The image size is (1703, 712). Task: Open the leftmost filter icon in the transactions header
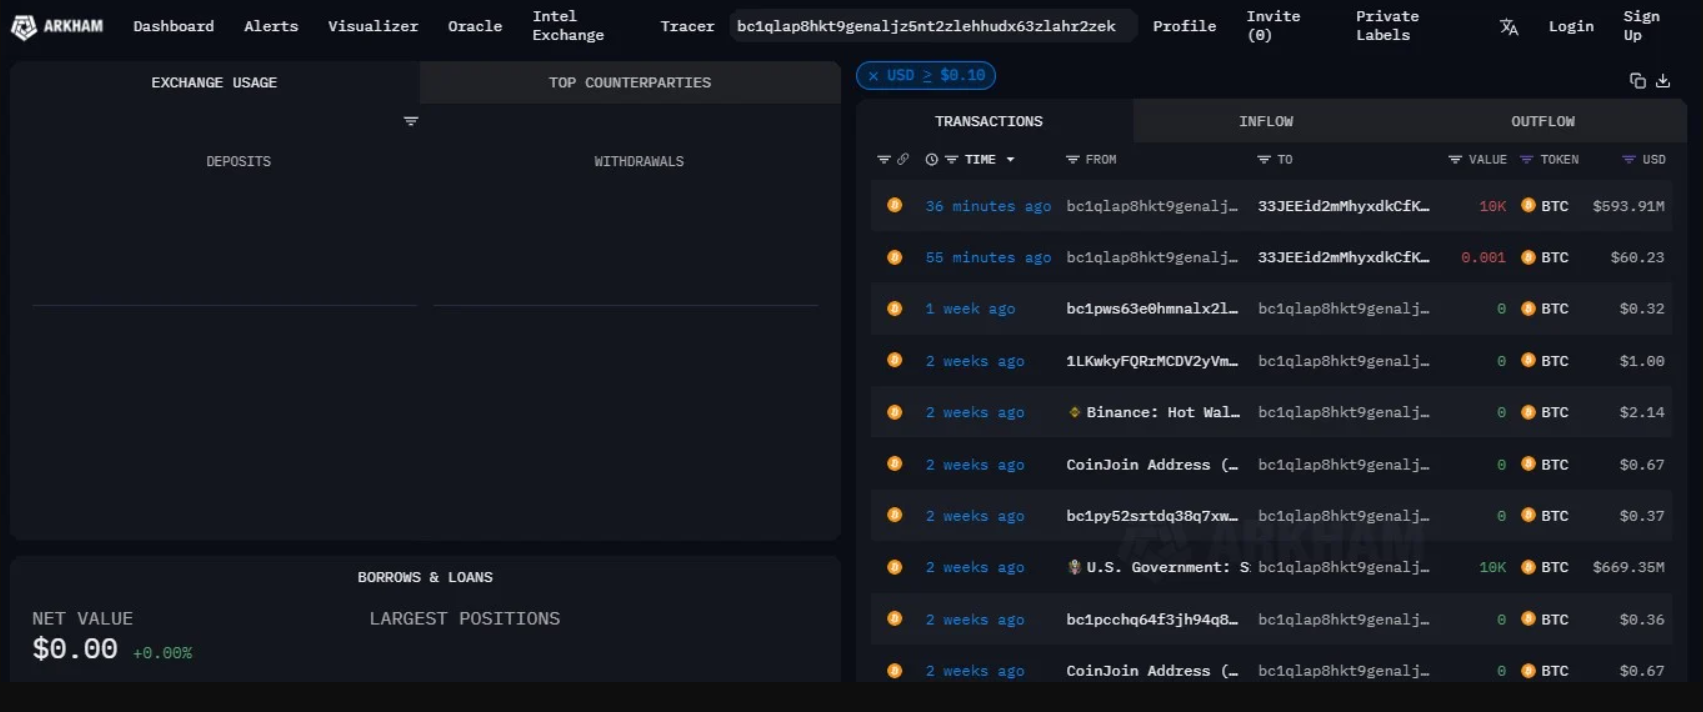pos(883,159)
